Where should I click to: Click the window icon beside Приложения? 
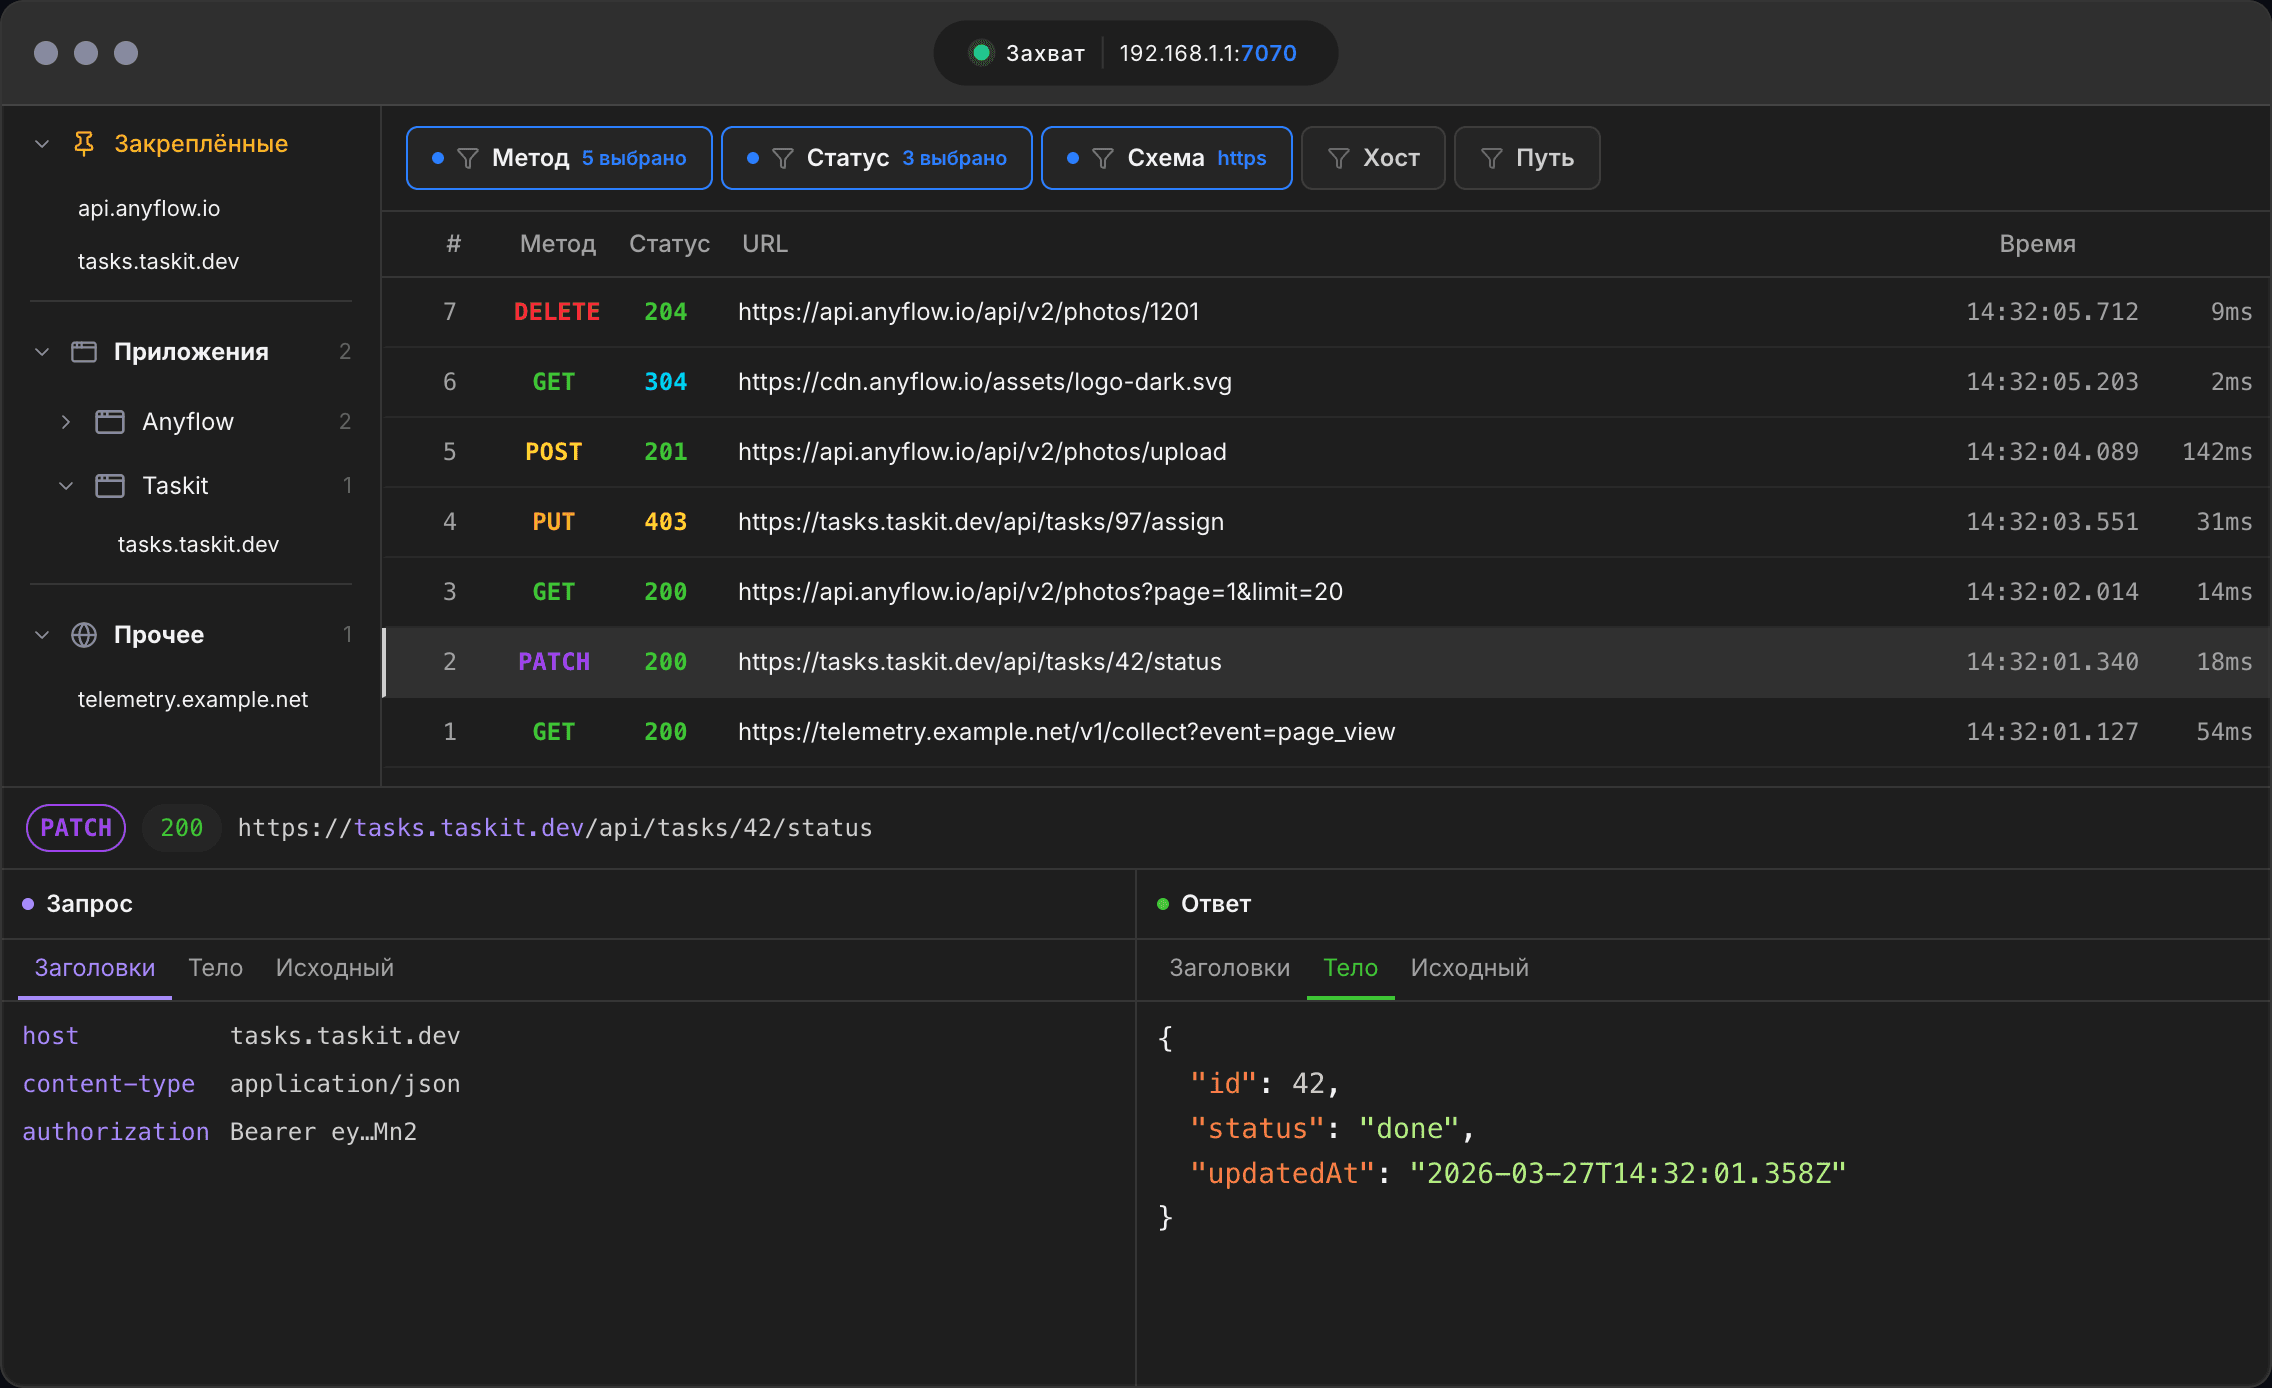[x=84, y=352]
